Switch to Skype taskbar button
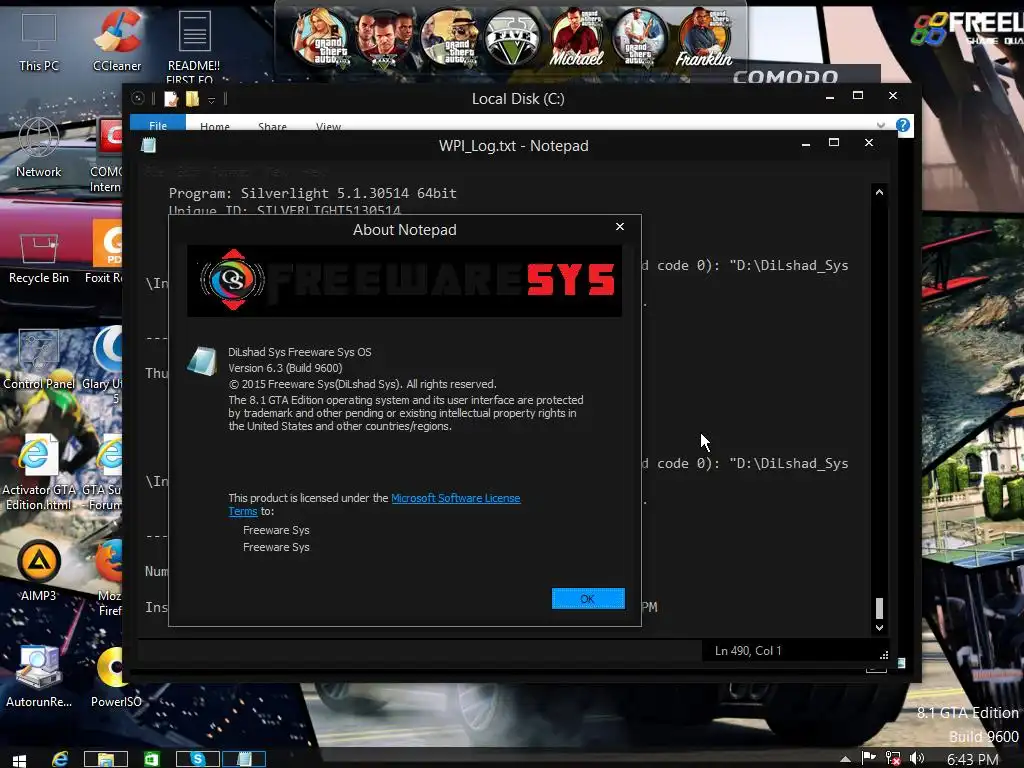The height and width of the screenshot is (768, 1024). 197,759
